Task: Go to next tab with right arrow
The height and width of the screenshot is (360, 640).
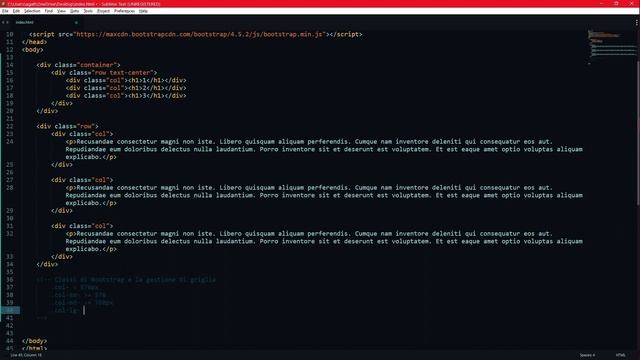Action: coord(7,22)
